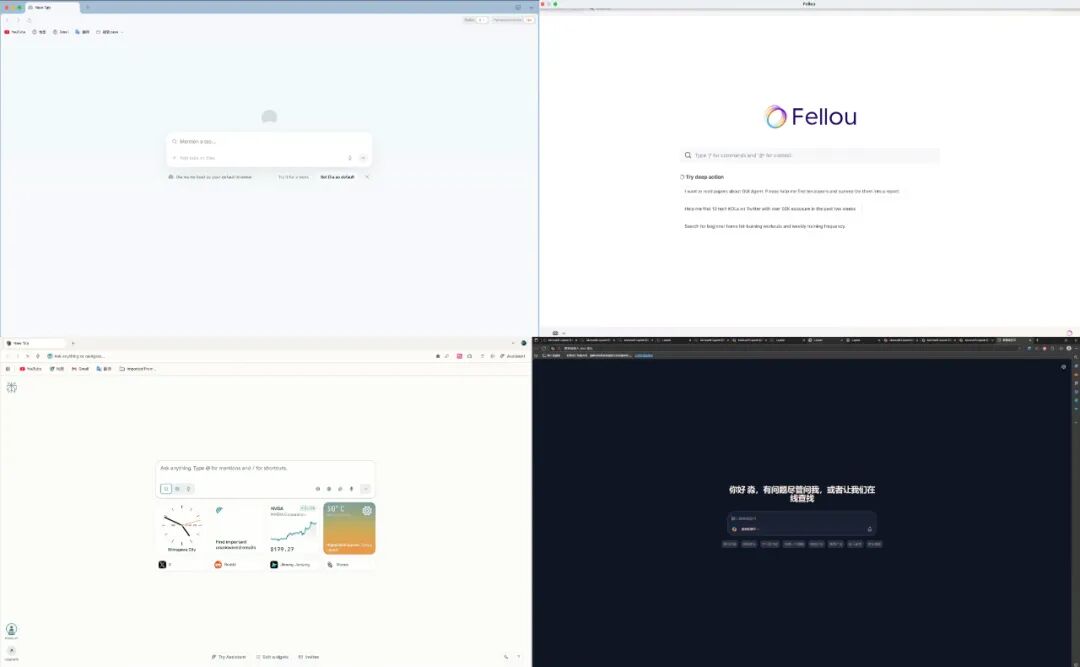Click the 'Try deep action' label in Fellou
Screen dimensions: 1080x667
click(704, 177)
